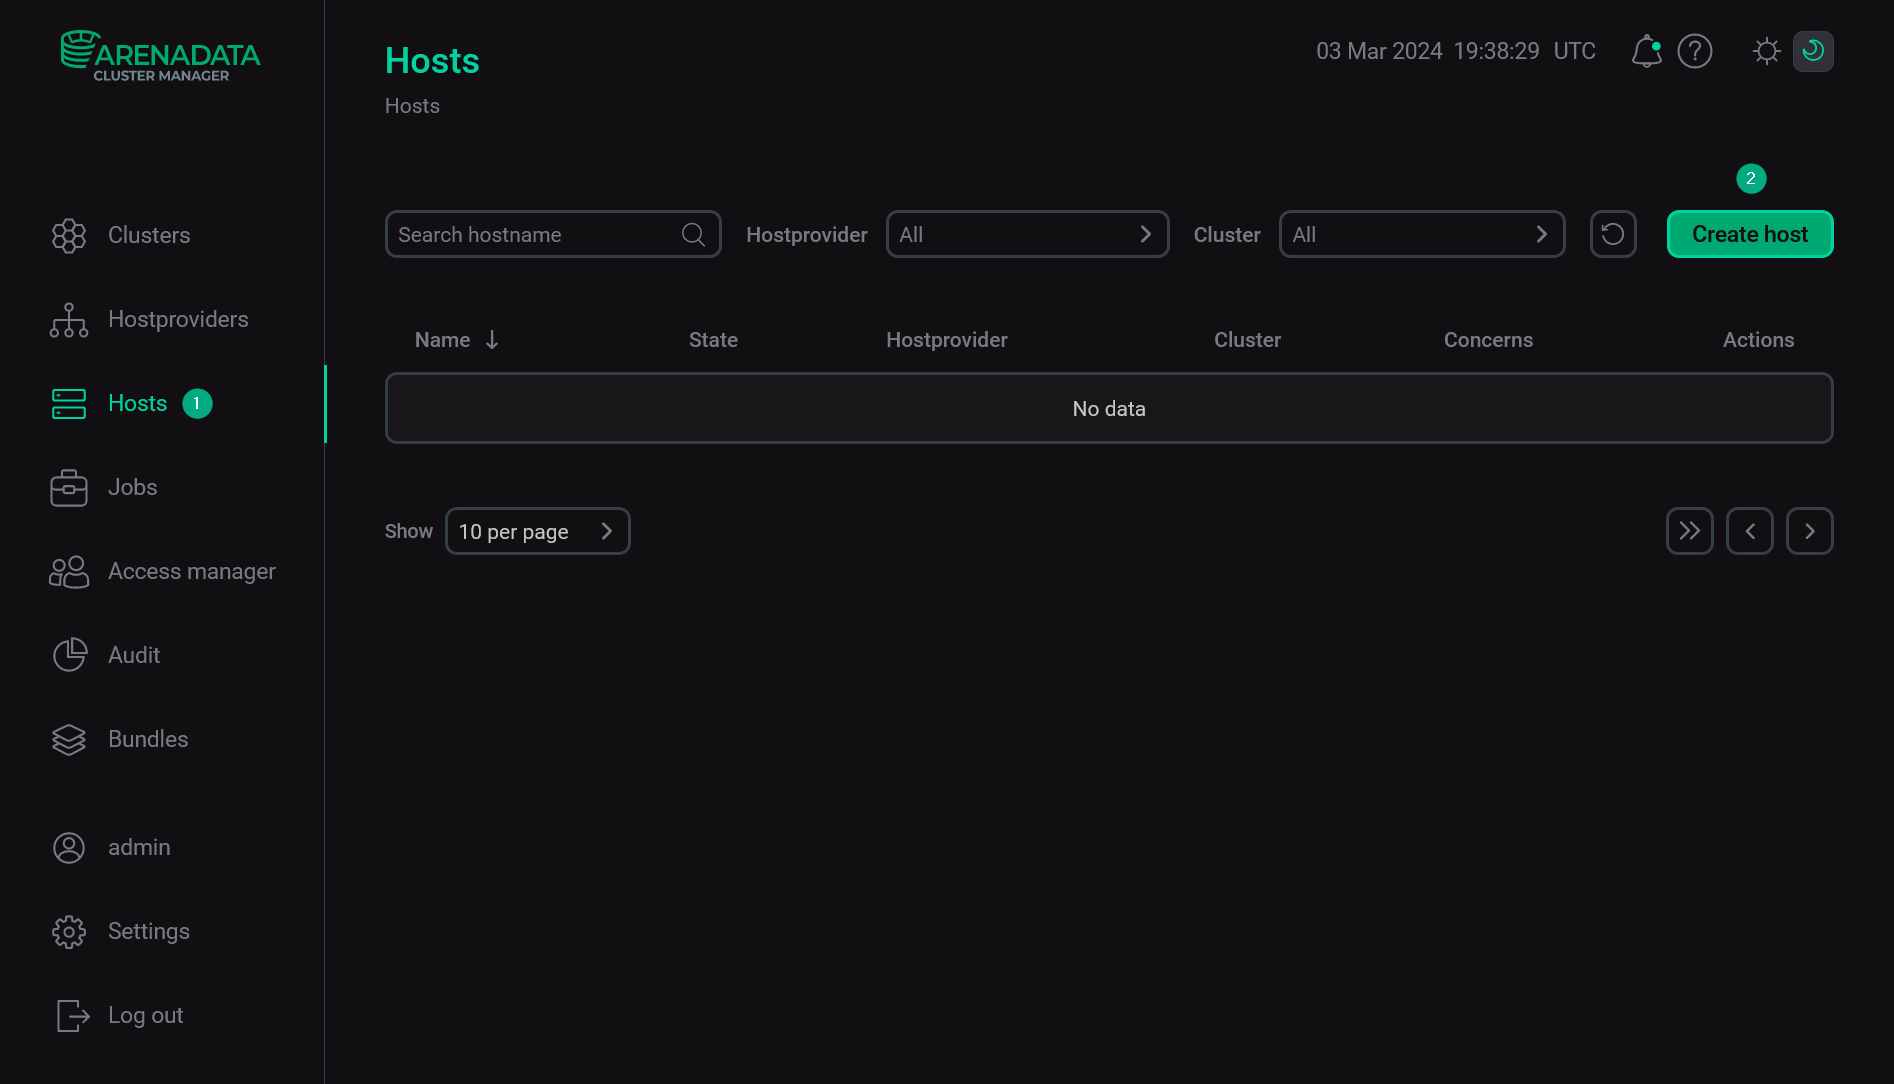Open the help question mark icon
The image size is (1894, 1084).
point(1695,51)
